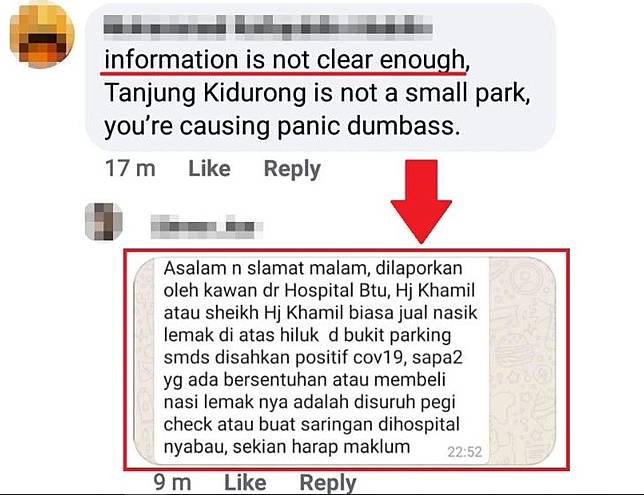
Task: Open the top commenter's blurred profile name
Action: (x=268, y=27)
